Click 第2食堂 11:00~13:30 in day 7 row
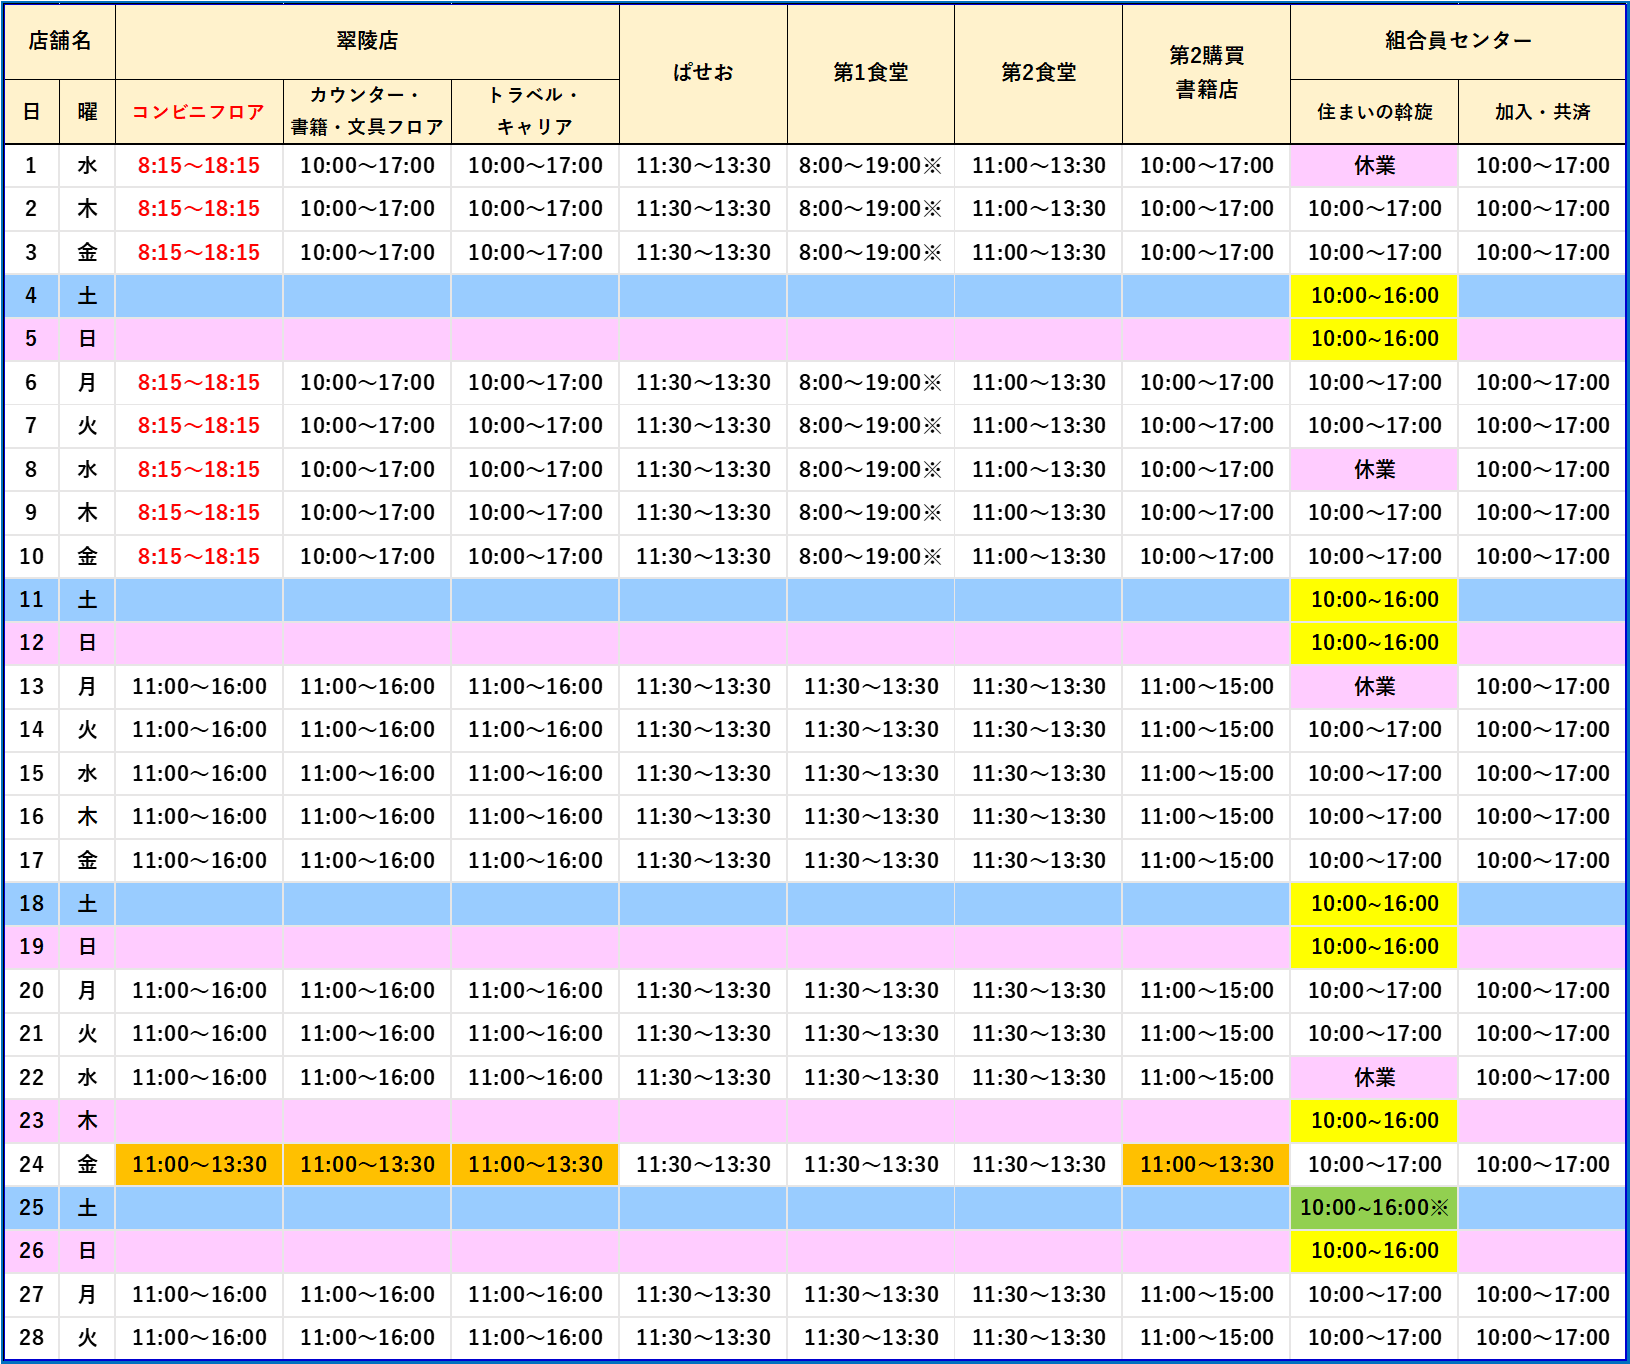The width and height of the screenshot is (1630, 1364). 1039,426
